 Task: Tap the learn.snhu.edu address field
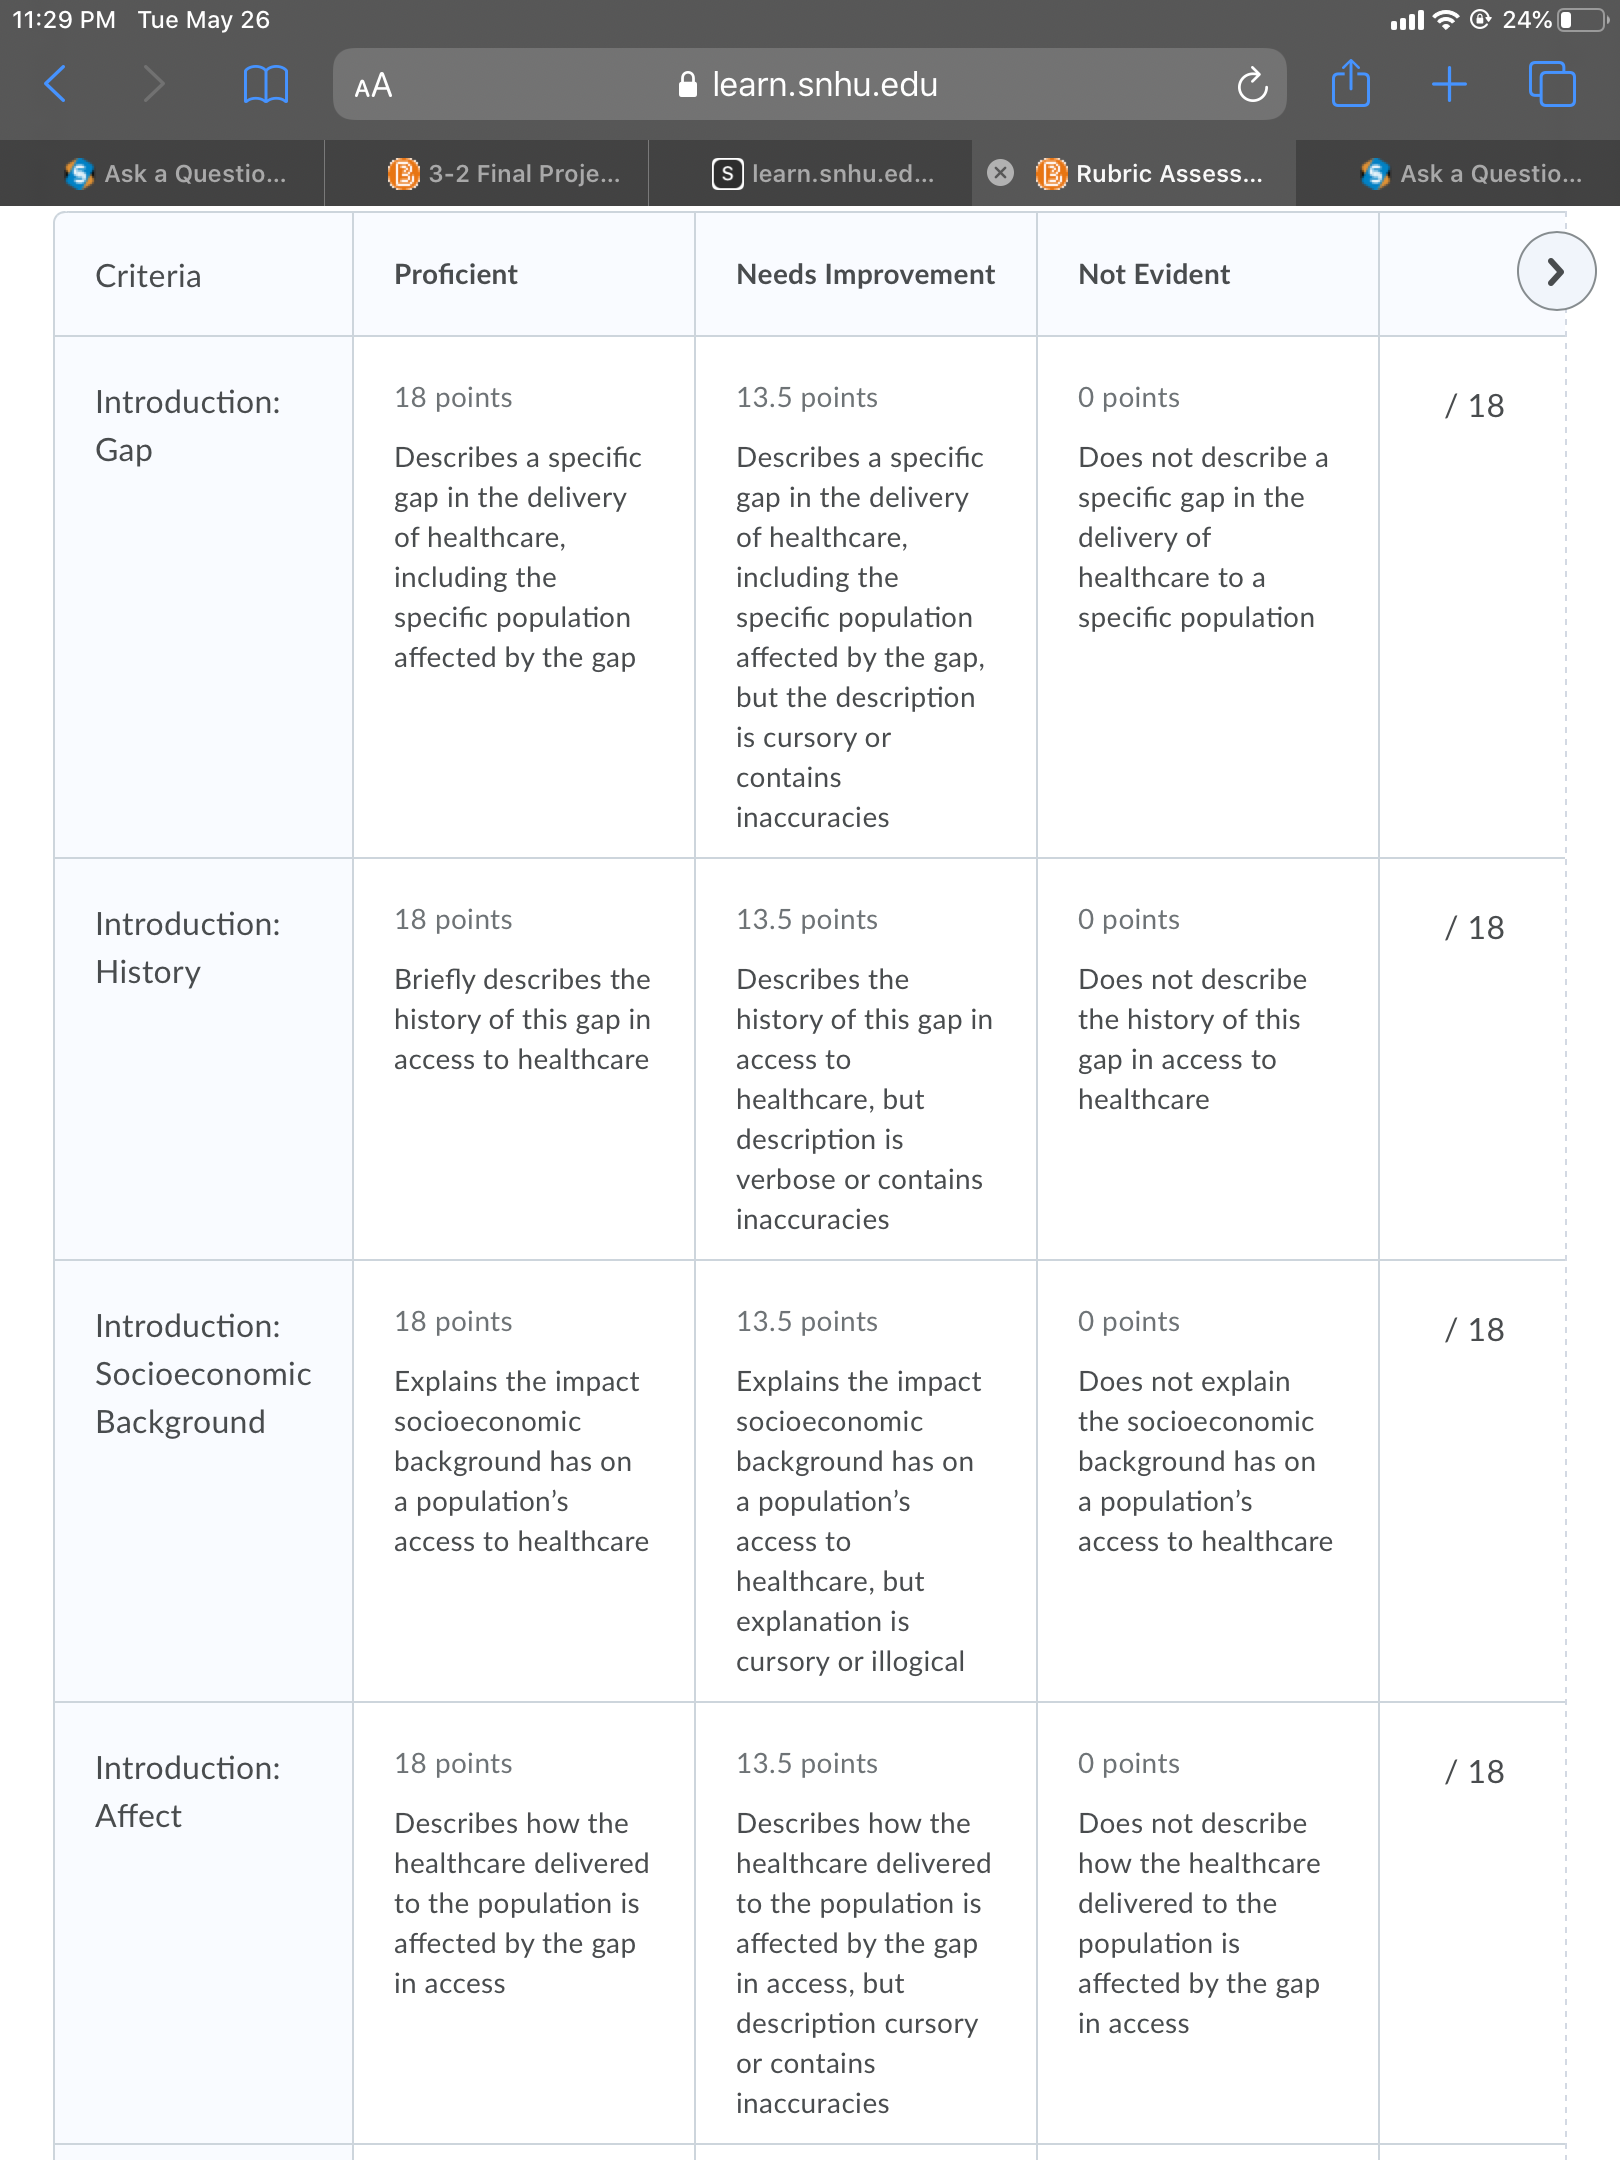pos(808,85)
